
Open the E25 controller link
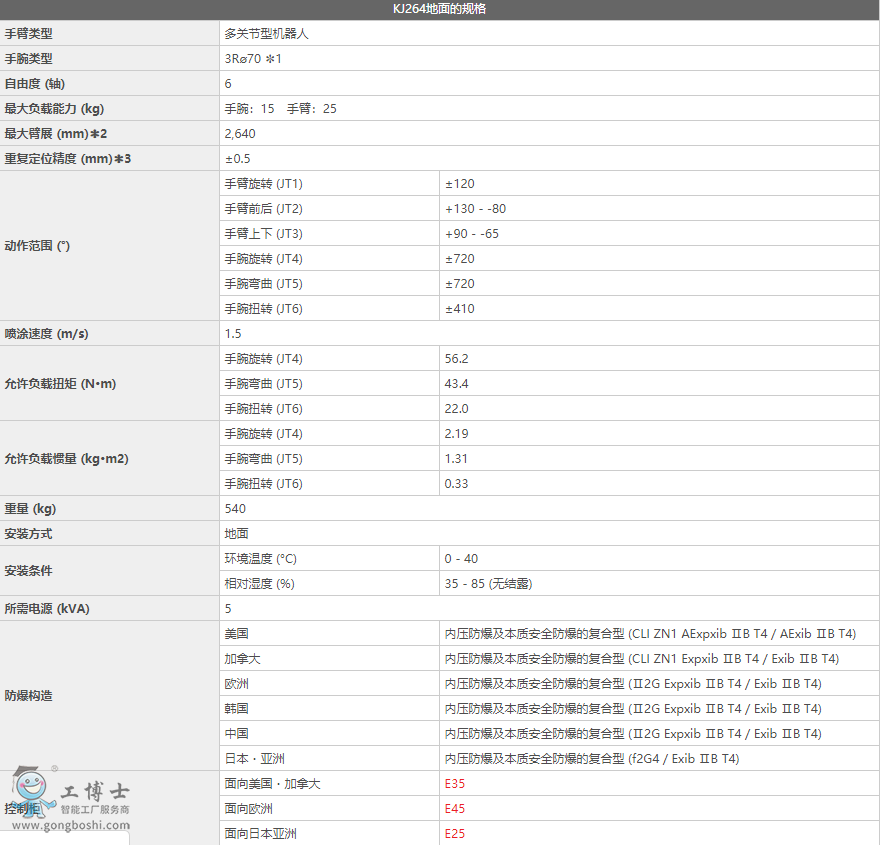tap(456, 833)
